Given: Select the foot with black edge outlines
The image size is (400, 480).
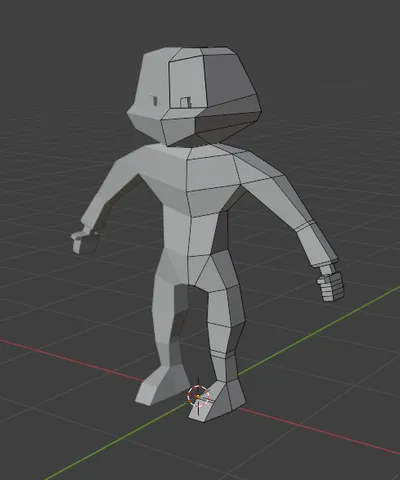Looking at the screenshot, I should (x=218, y=400).
